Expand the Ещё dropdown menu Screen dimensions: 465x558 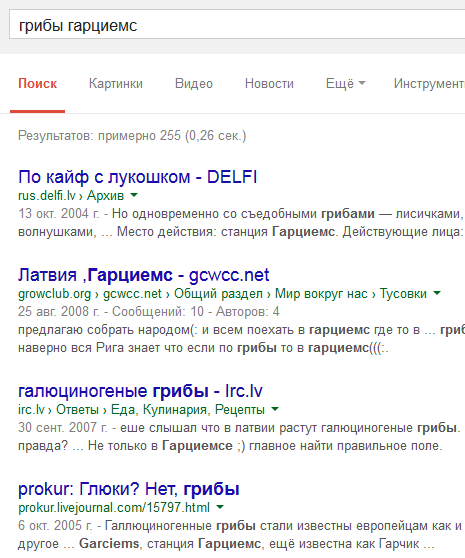coord(345,84)
